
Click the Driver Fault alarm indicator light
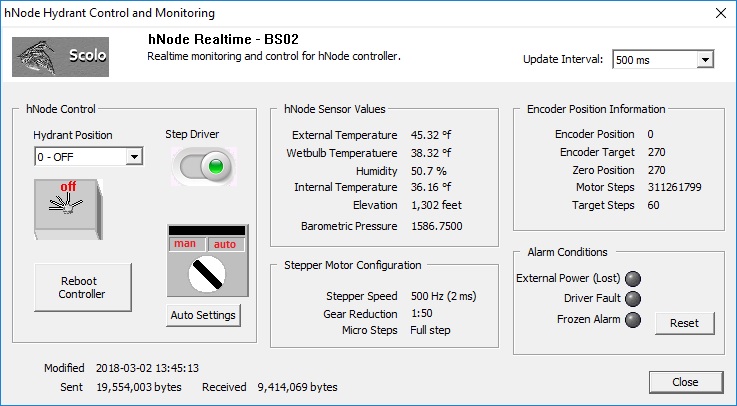pyautogui.click(x=633, y=299)
